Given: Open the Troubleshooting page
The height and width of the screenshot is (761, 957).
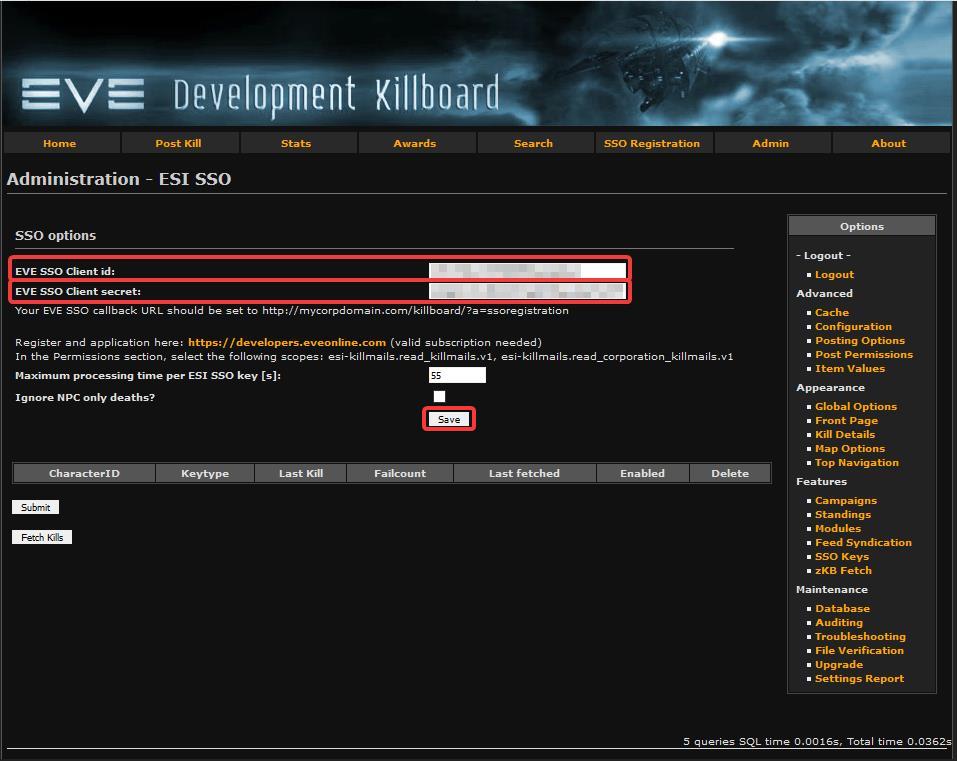Looking at the screenshot, I should click(x=861, y=637).
